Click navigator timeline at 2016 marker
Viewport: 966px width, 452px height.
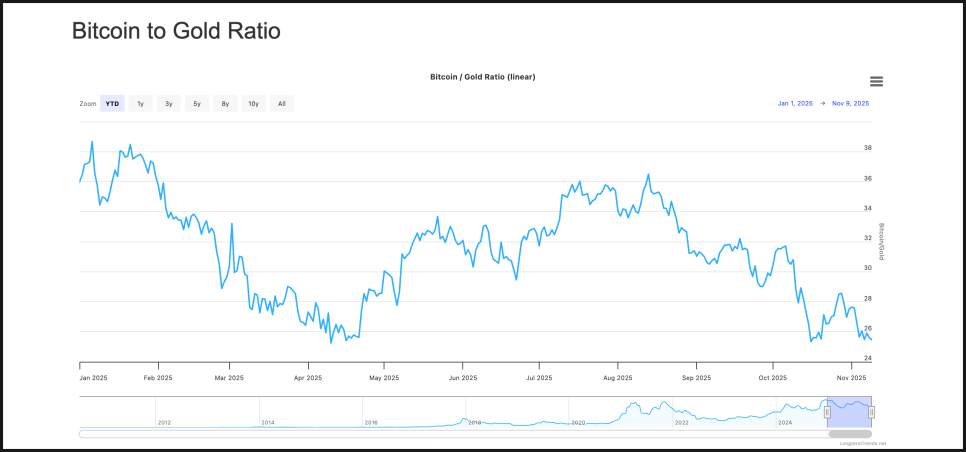pos(370,422)
